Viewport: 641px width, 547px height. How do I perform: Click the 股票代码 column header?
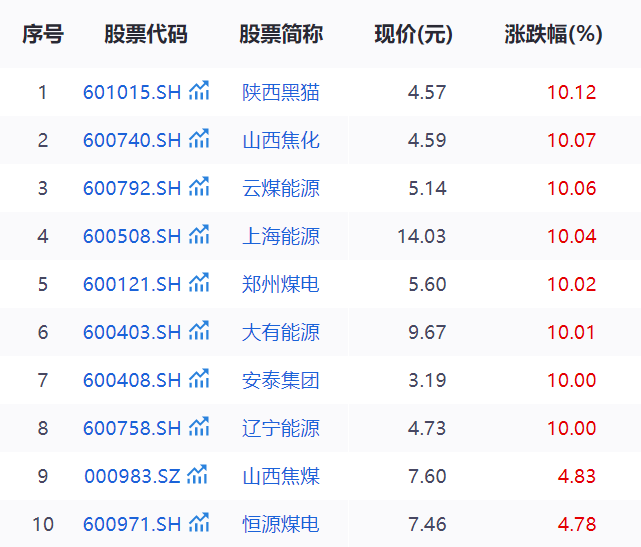coord(145,35)
